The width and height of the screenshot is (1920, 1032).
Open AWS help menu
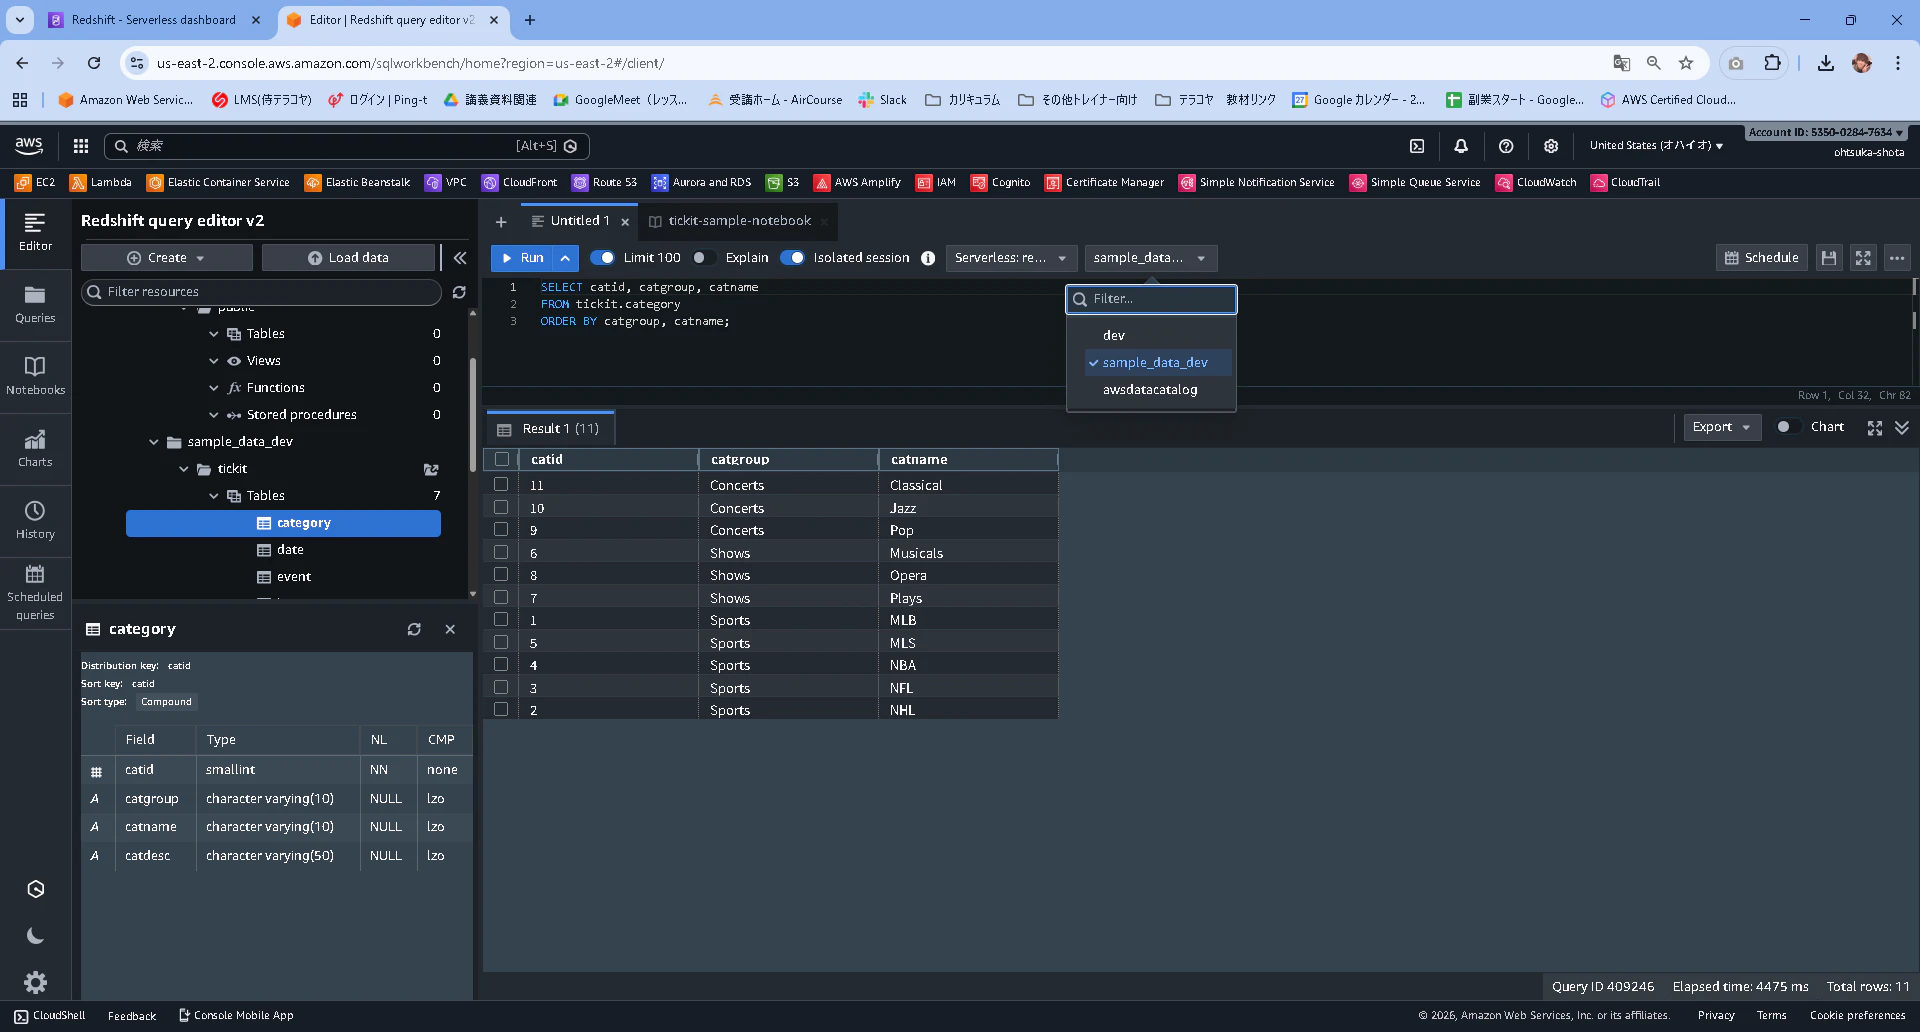click(x=1506, y=146)
